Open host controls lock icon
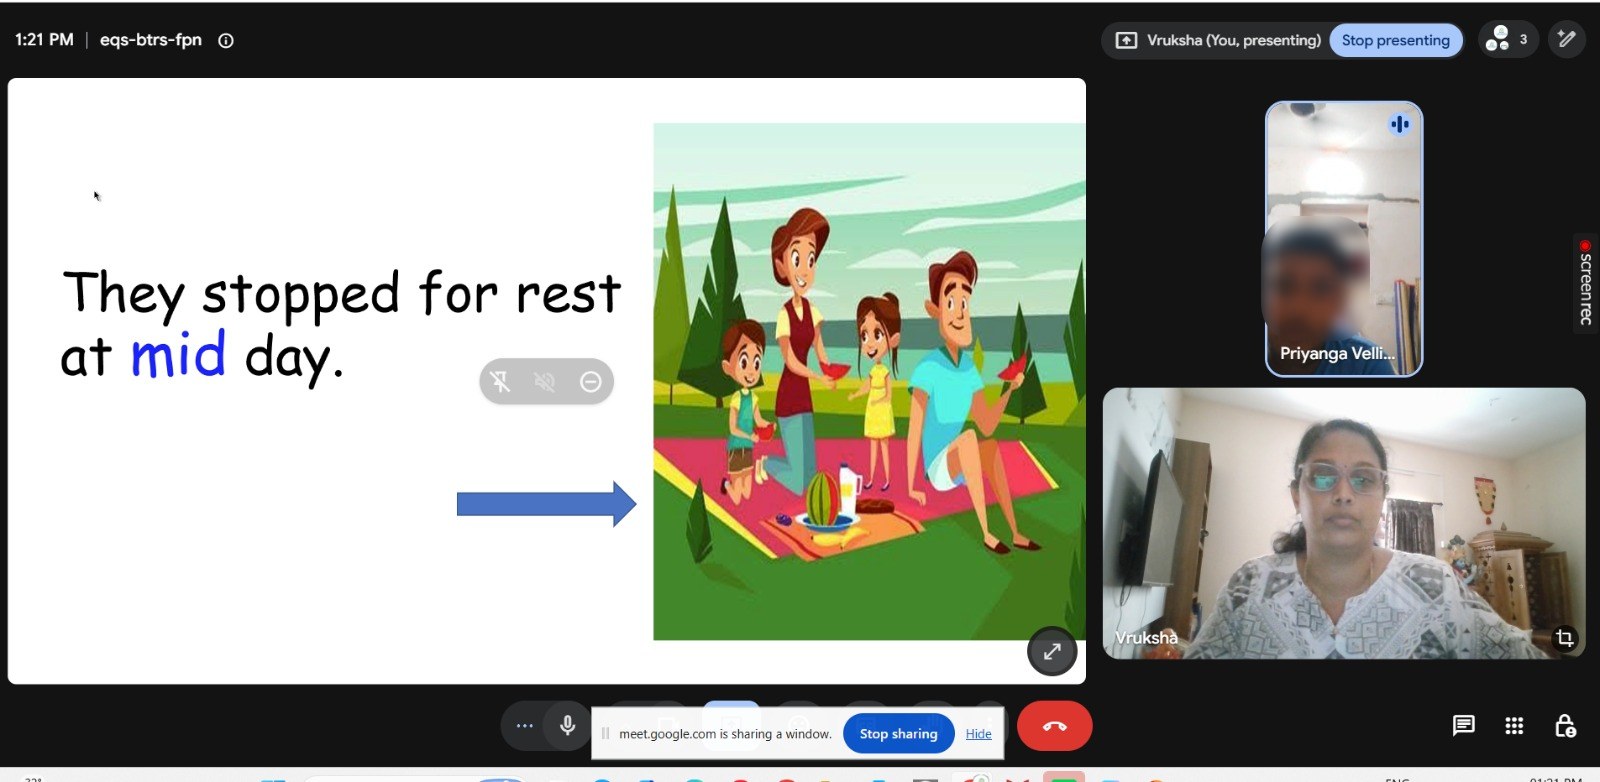This screenshot has width=1600, height=782. pyautogui.click(x=1565, y=726)
